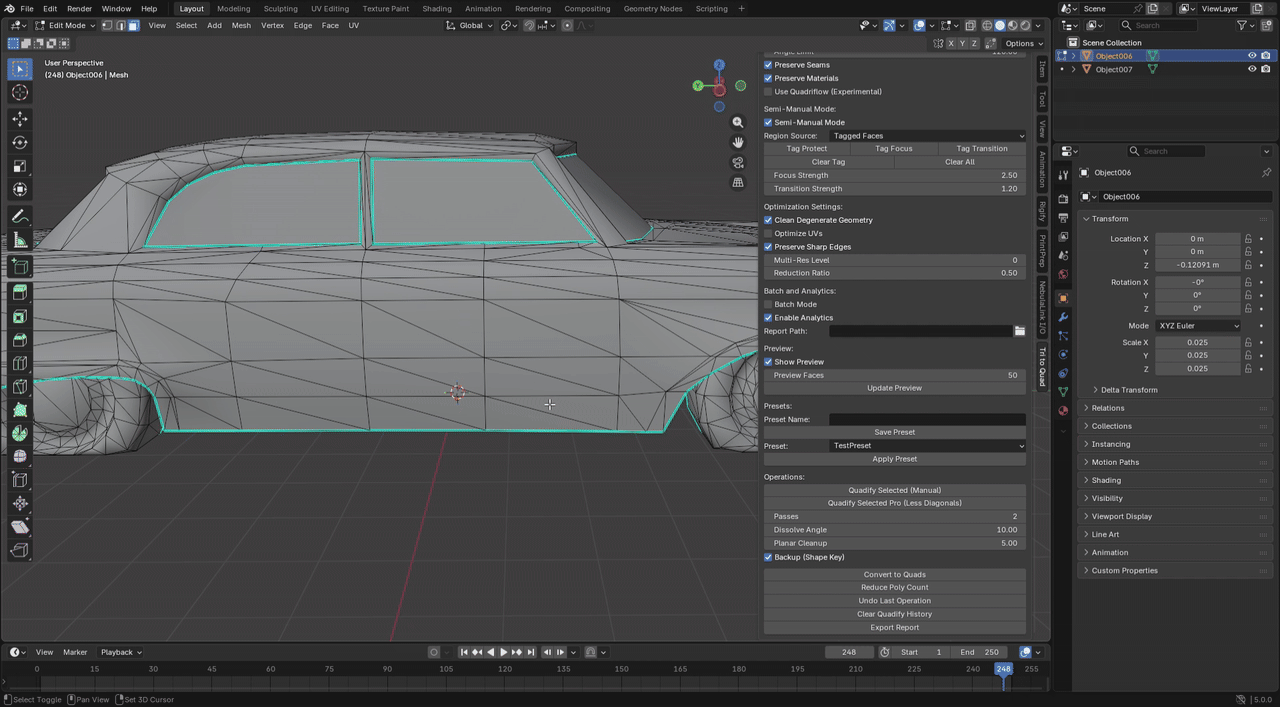The height and width of the screenshot is (707, 1280).
Task: Click the Apply Preset button
Action: [894, 459]
